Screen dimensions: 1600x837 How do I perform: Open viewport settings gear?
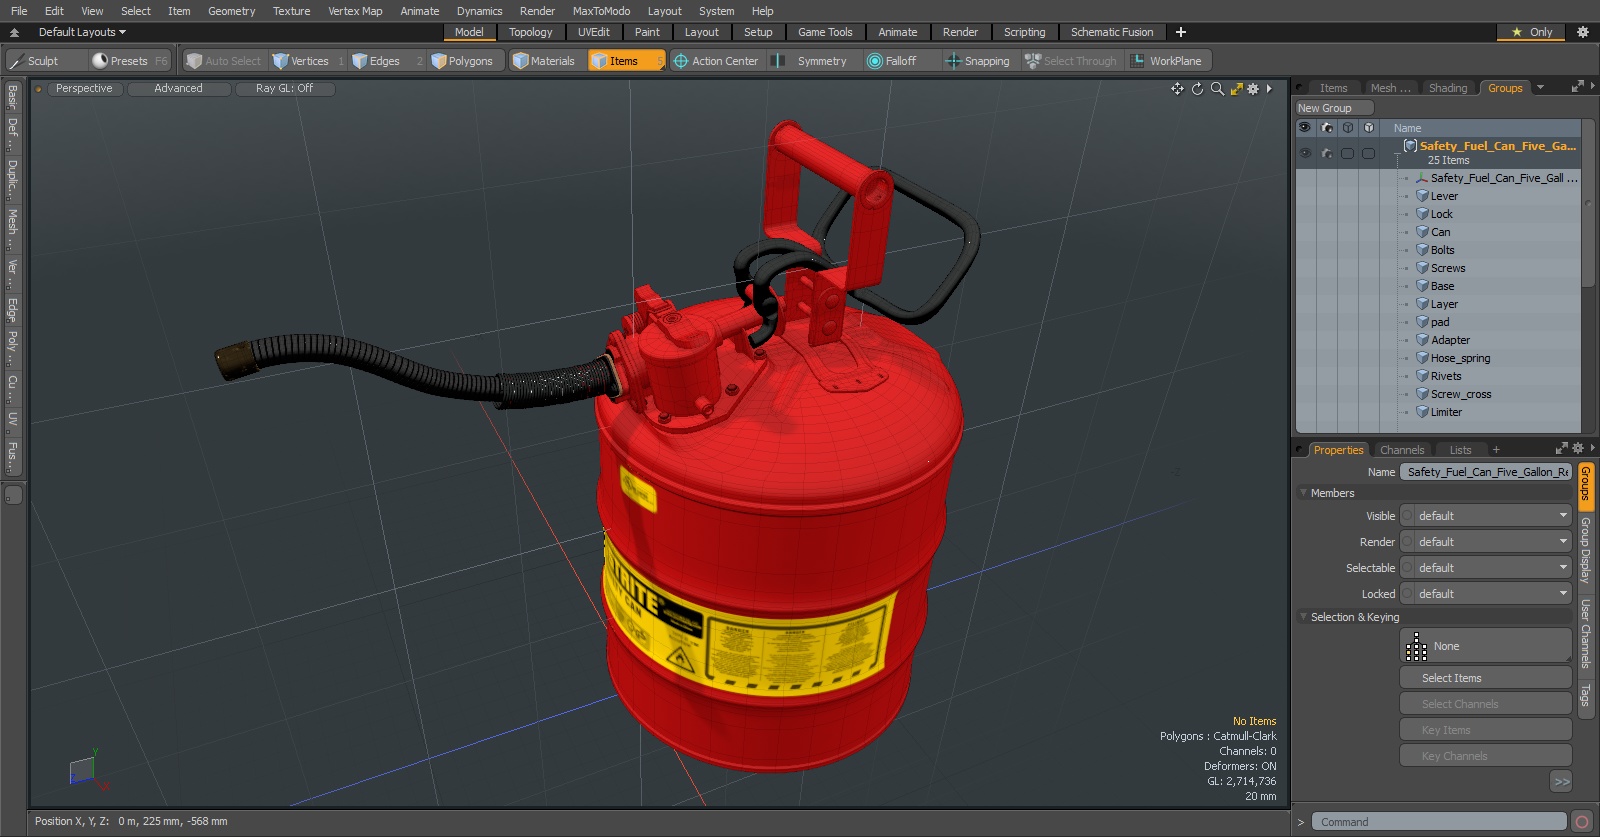pos(1253,89)
